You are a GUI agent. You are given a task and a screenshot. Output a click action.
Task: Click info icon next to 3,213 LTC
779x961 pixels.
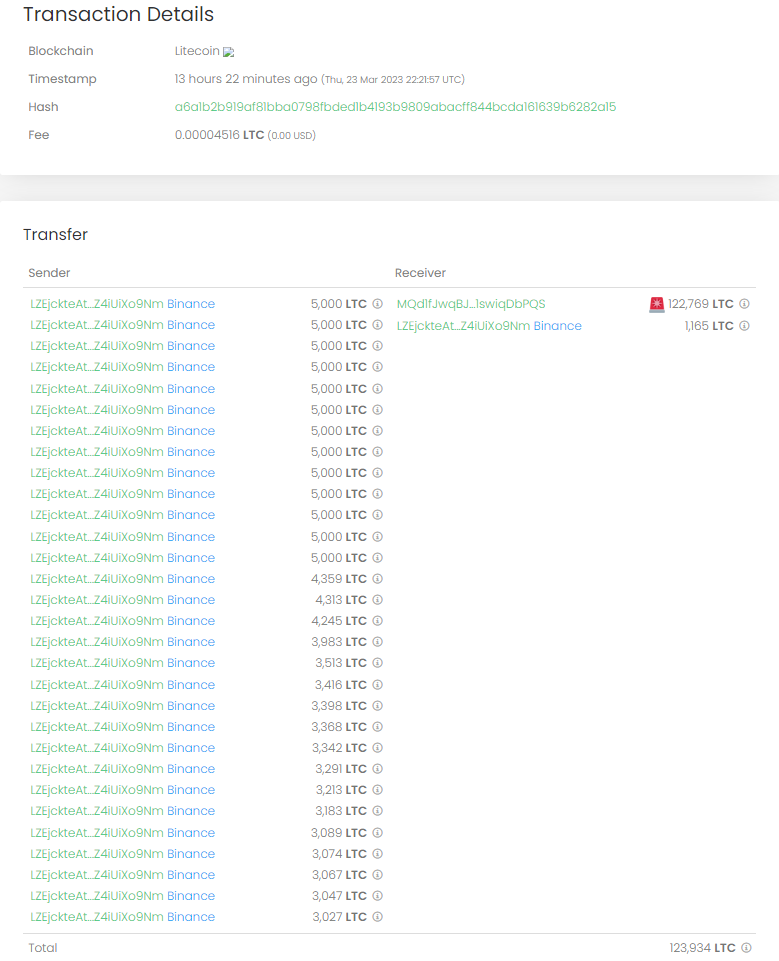tap(377, 790)
